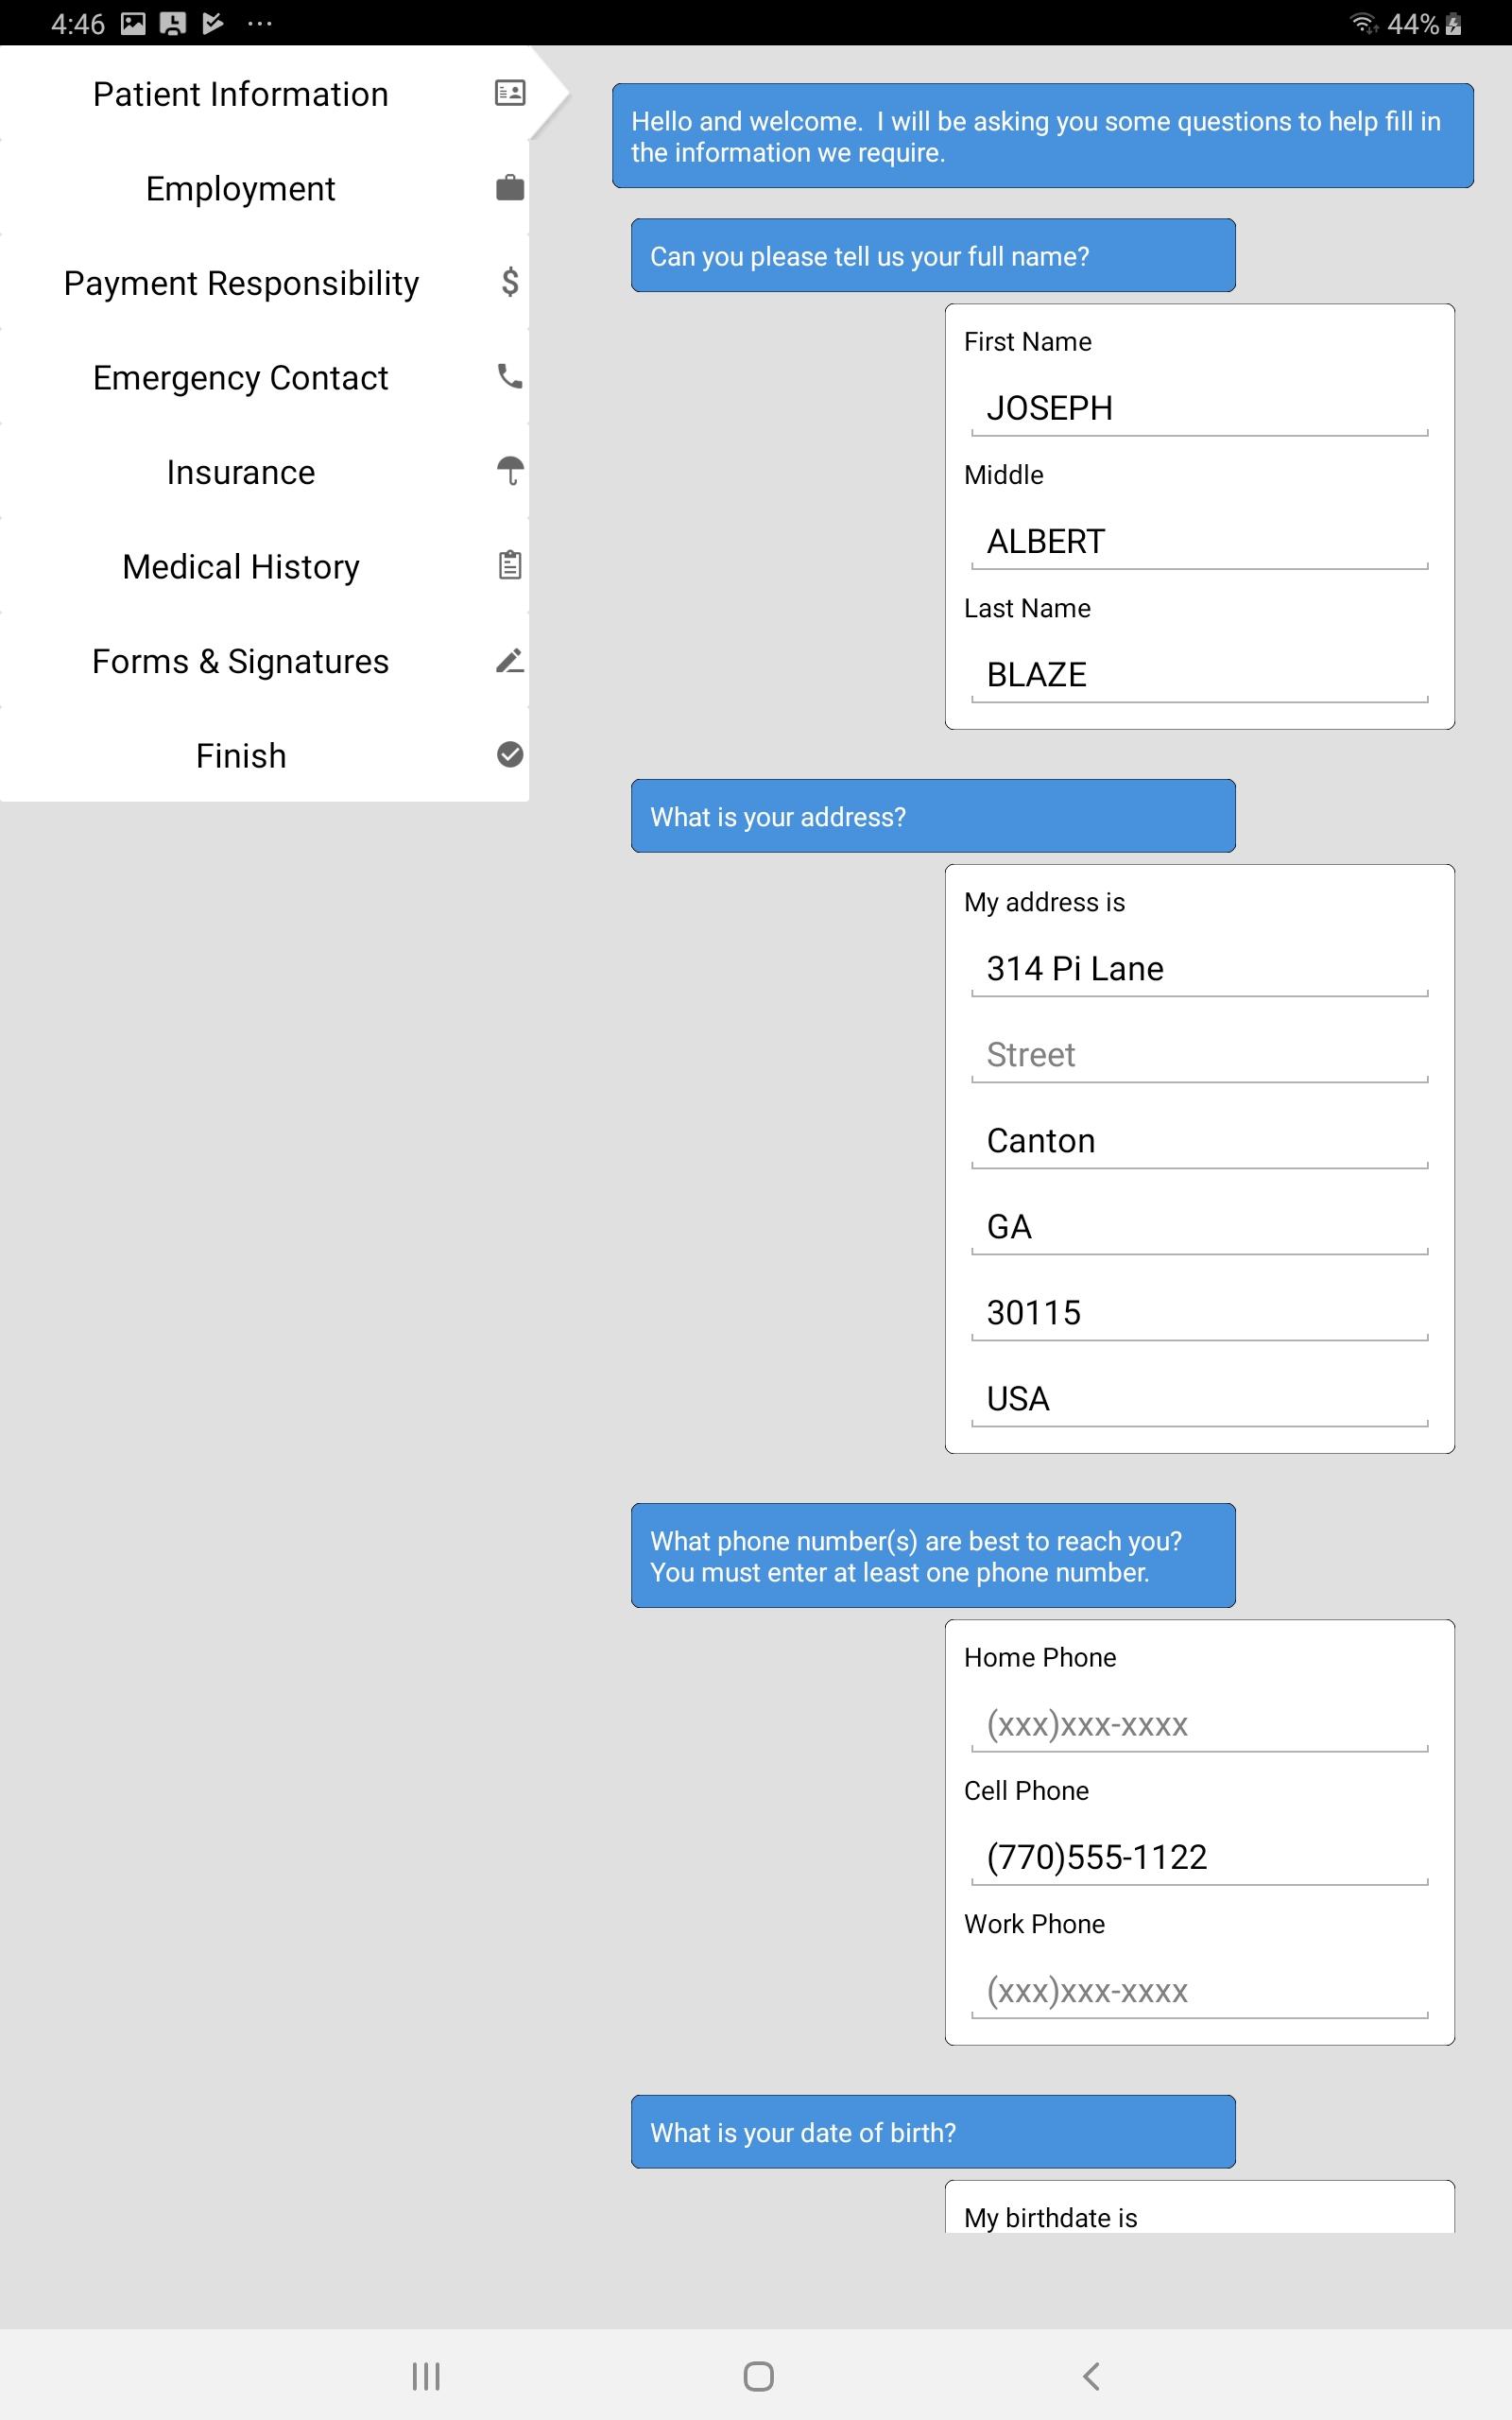This screenshot has height=2420, width=1512.
Task: Focus the empty Street field
Action: click(1199, 1054)
